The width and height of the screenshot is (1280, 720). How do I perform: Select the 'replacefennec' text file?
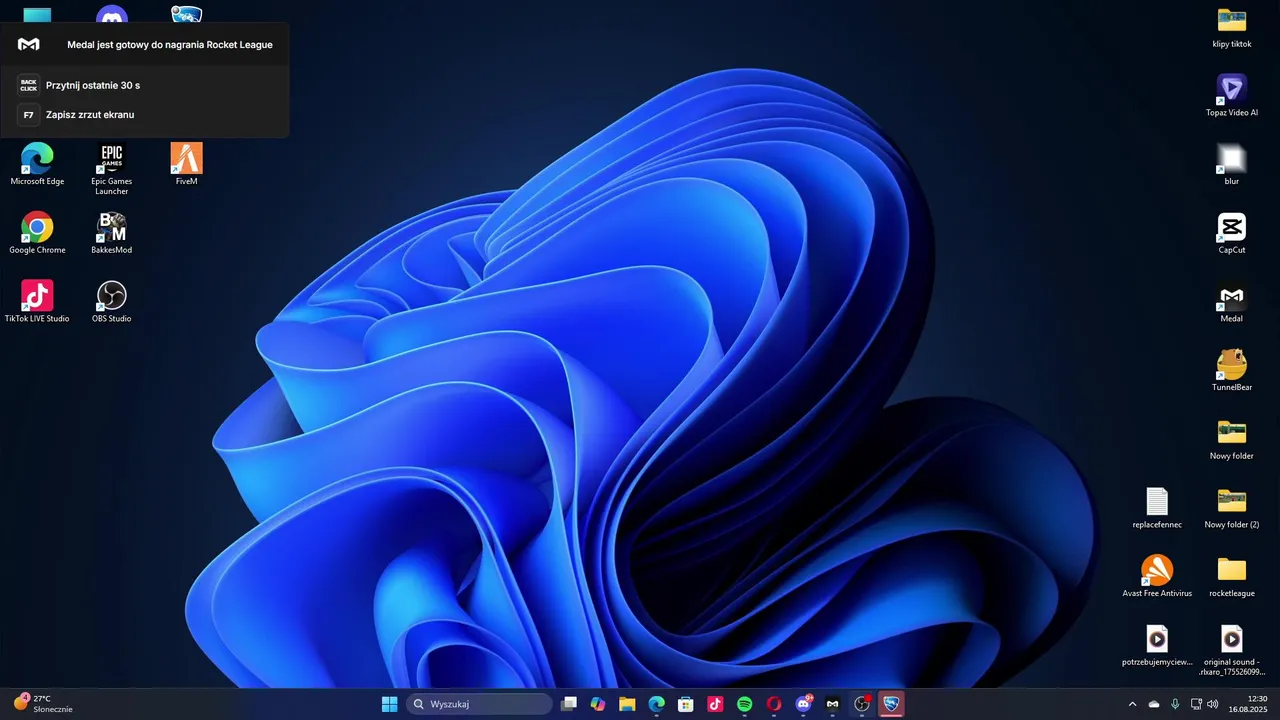tap(1157, 508)
